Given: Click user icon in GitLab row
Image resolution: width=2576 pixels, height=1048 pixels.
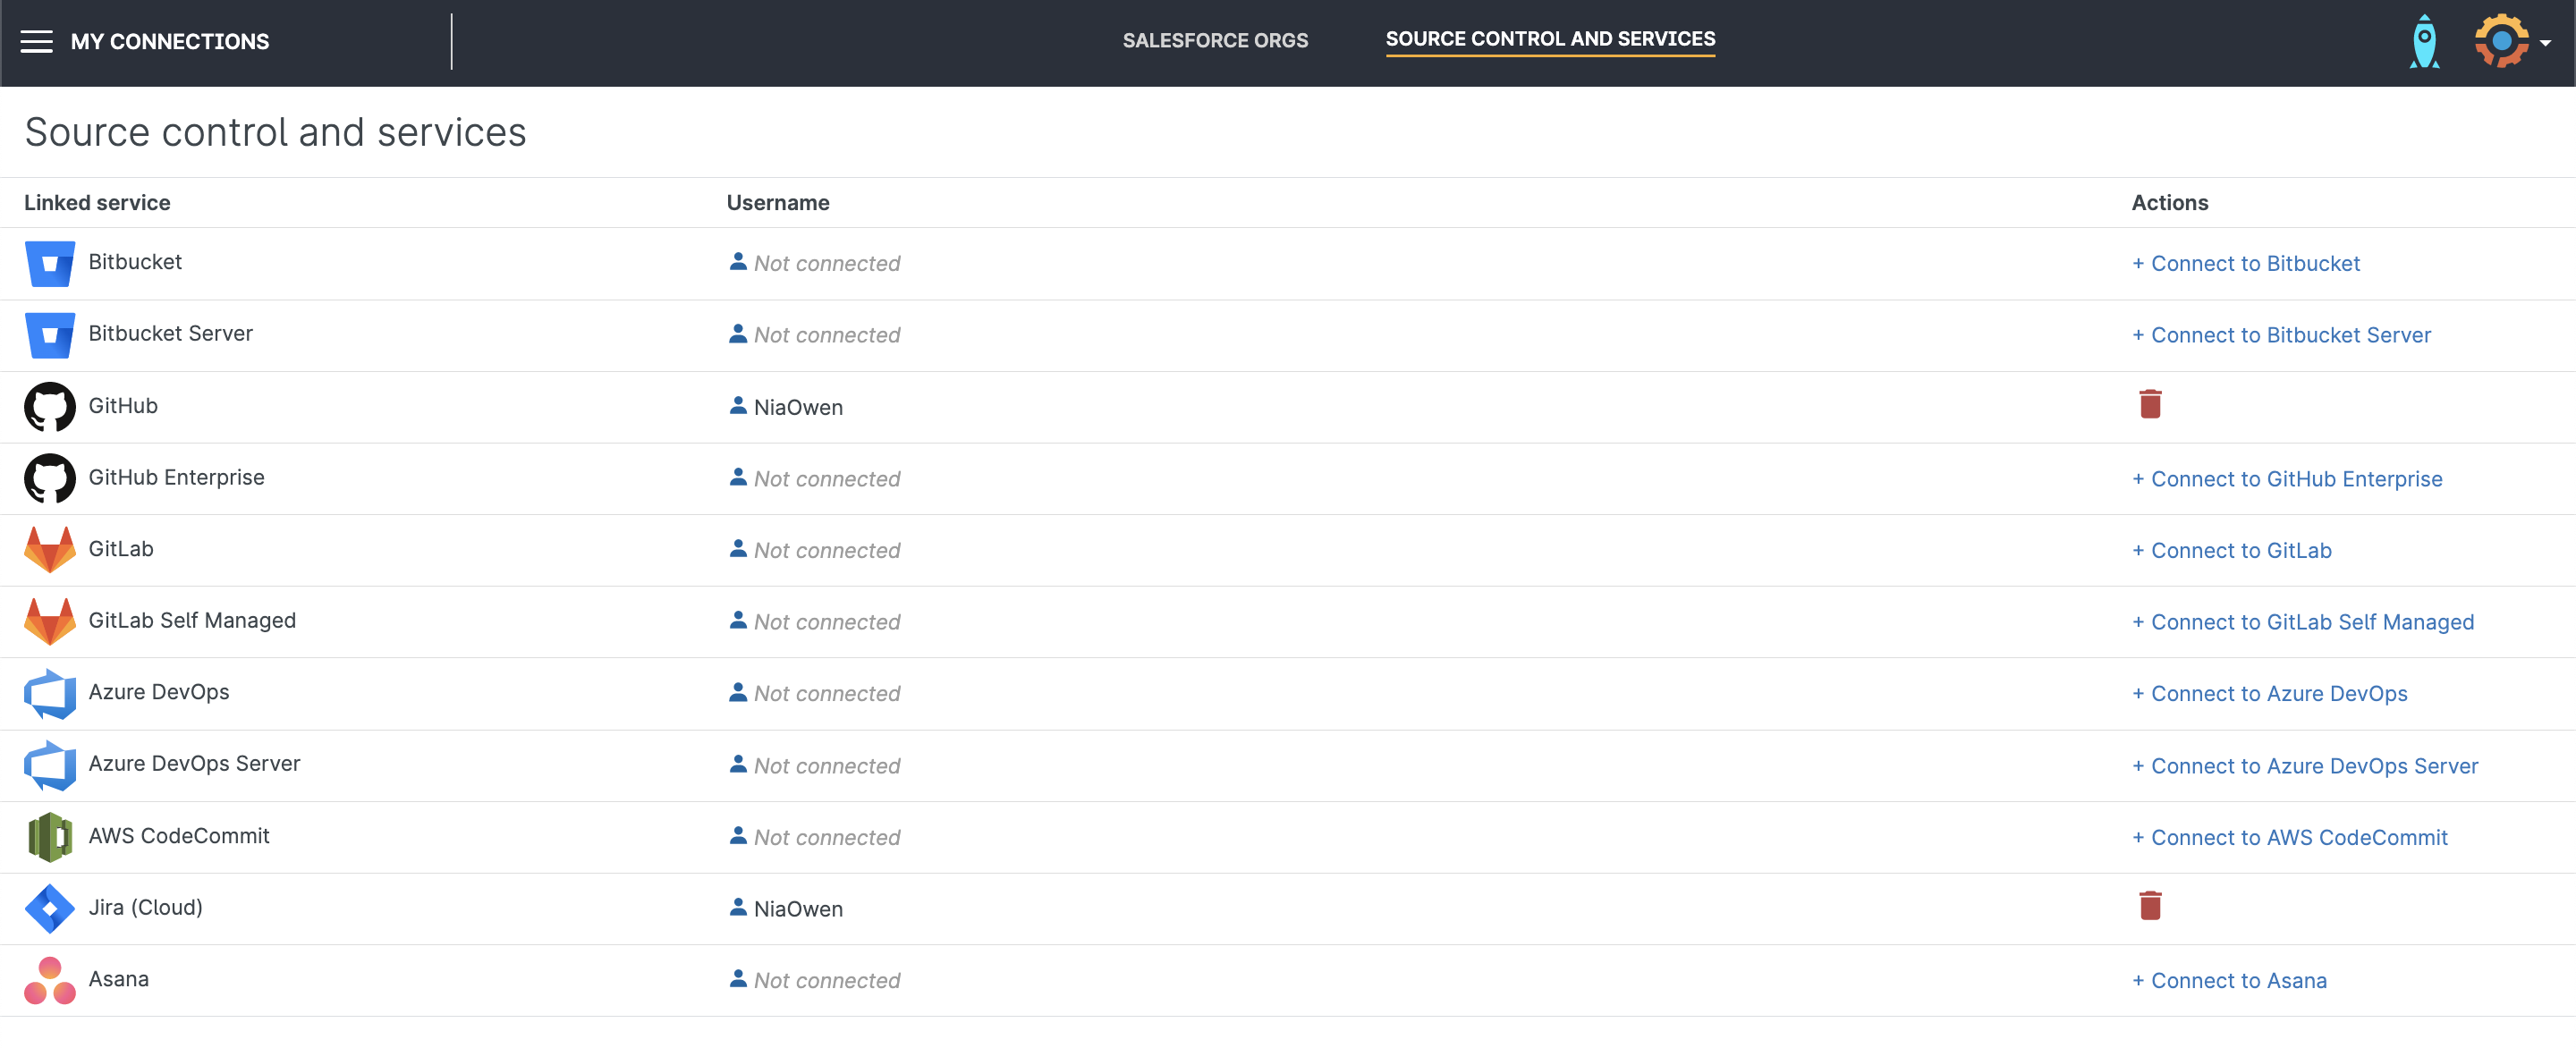Looking at the screenshot, I should click(738, 548).
